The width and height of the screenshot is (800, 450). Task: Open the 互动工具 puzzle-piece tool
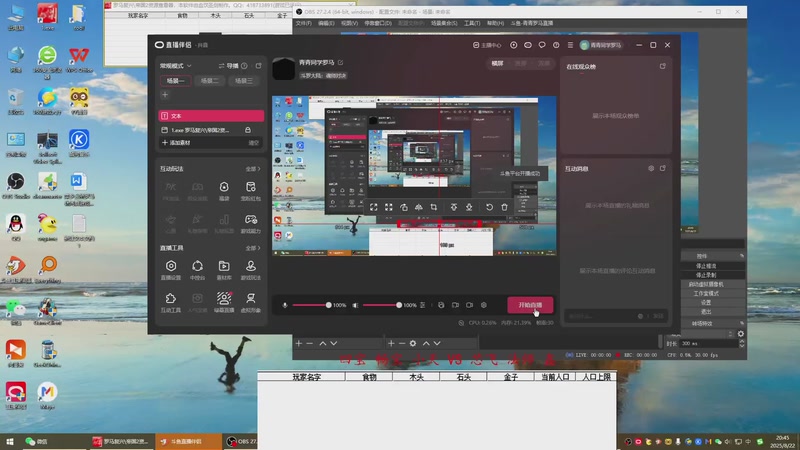(171, 302)
